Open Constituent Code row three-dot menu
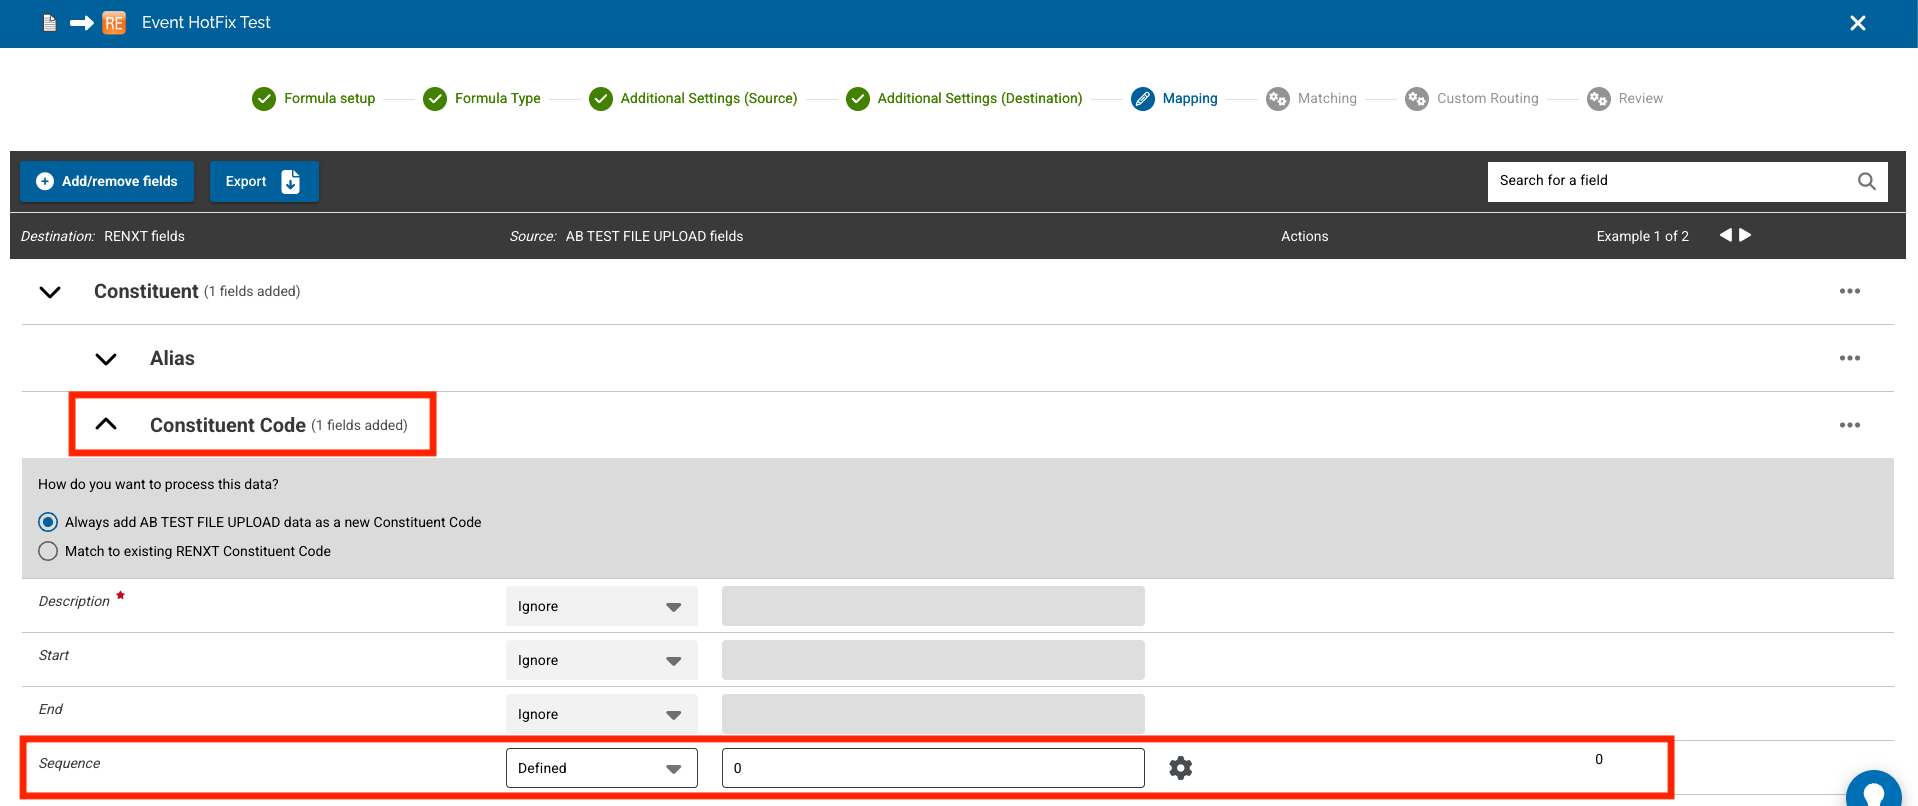This screenshot has height=806, width=1918. pyautogui.click(x=1850, y=425)
